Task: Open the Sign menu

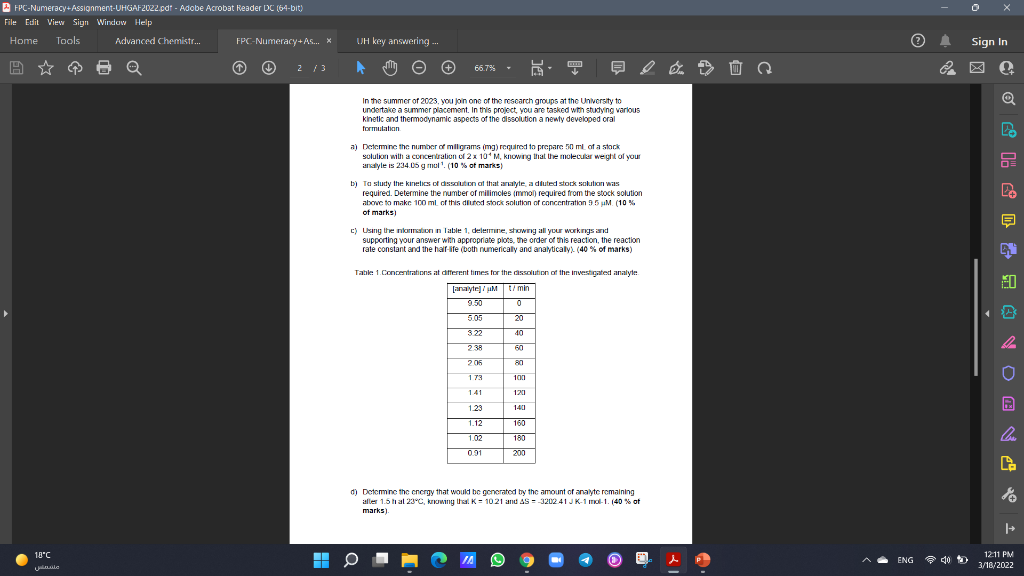Action: [x=80, y=22]
